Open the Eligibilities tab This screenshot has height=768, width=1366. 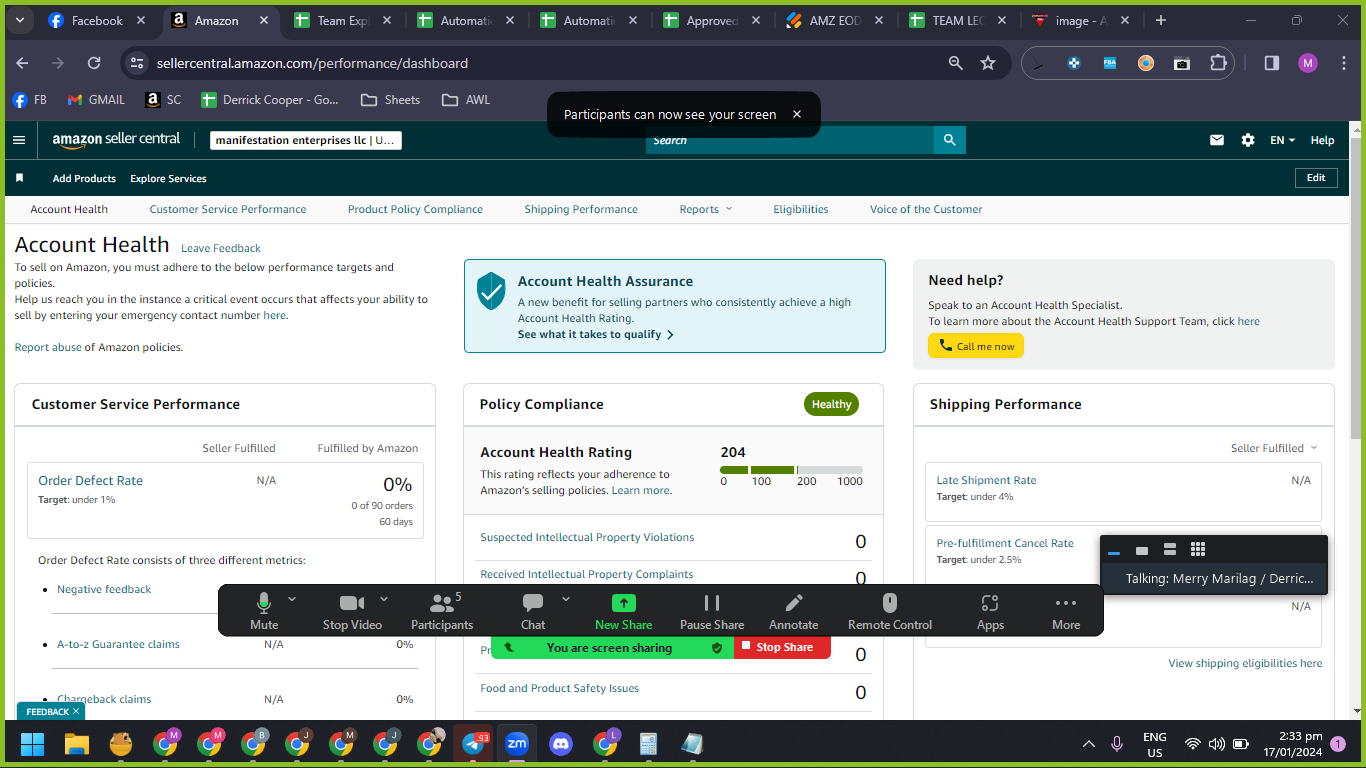[801, 209]
